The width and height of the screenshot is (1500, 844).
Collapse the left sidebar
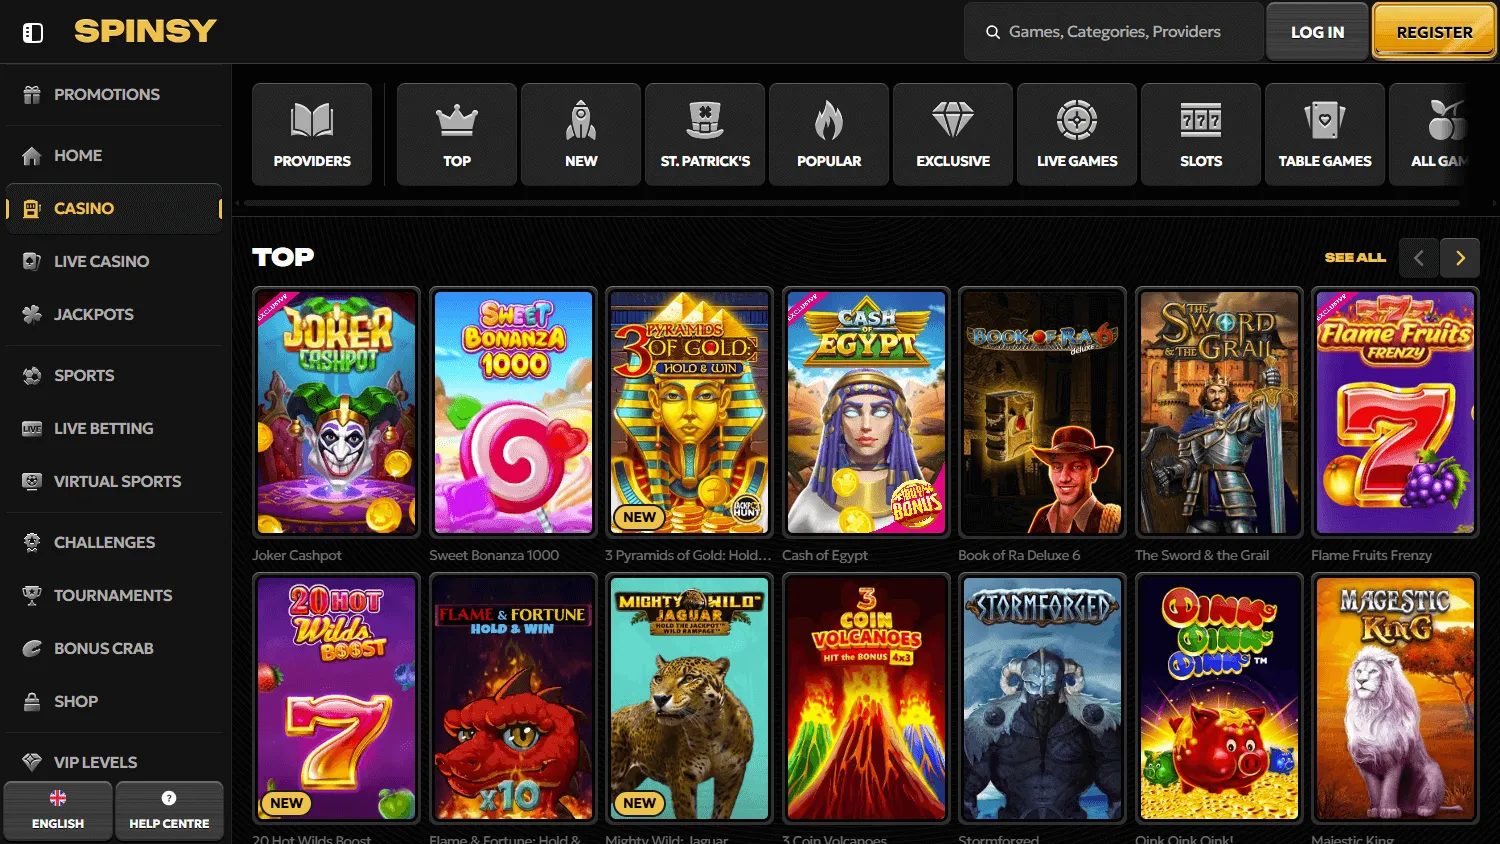[32, 31]
